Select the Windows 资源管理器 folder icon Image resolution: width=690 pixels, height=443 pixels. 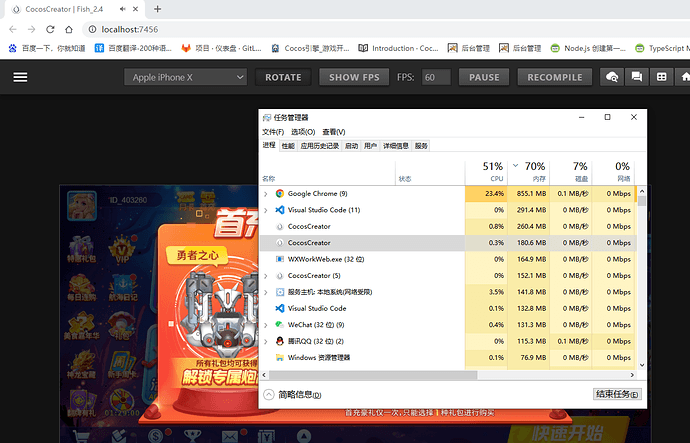pos(279,358)
